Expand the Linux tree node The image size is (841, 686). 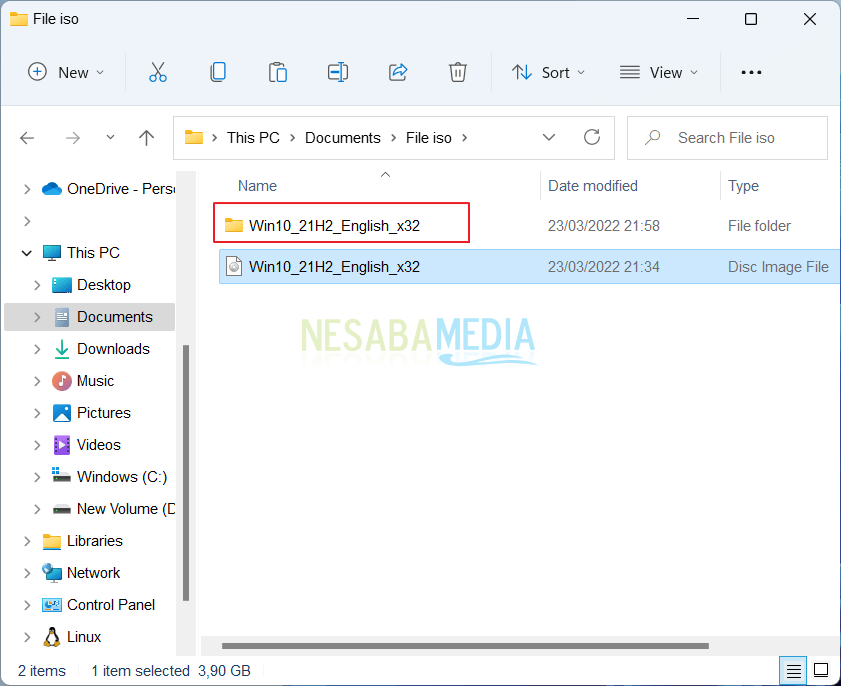click(27, 637)
